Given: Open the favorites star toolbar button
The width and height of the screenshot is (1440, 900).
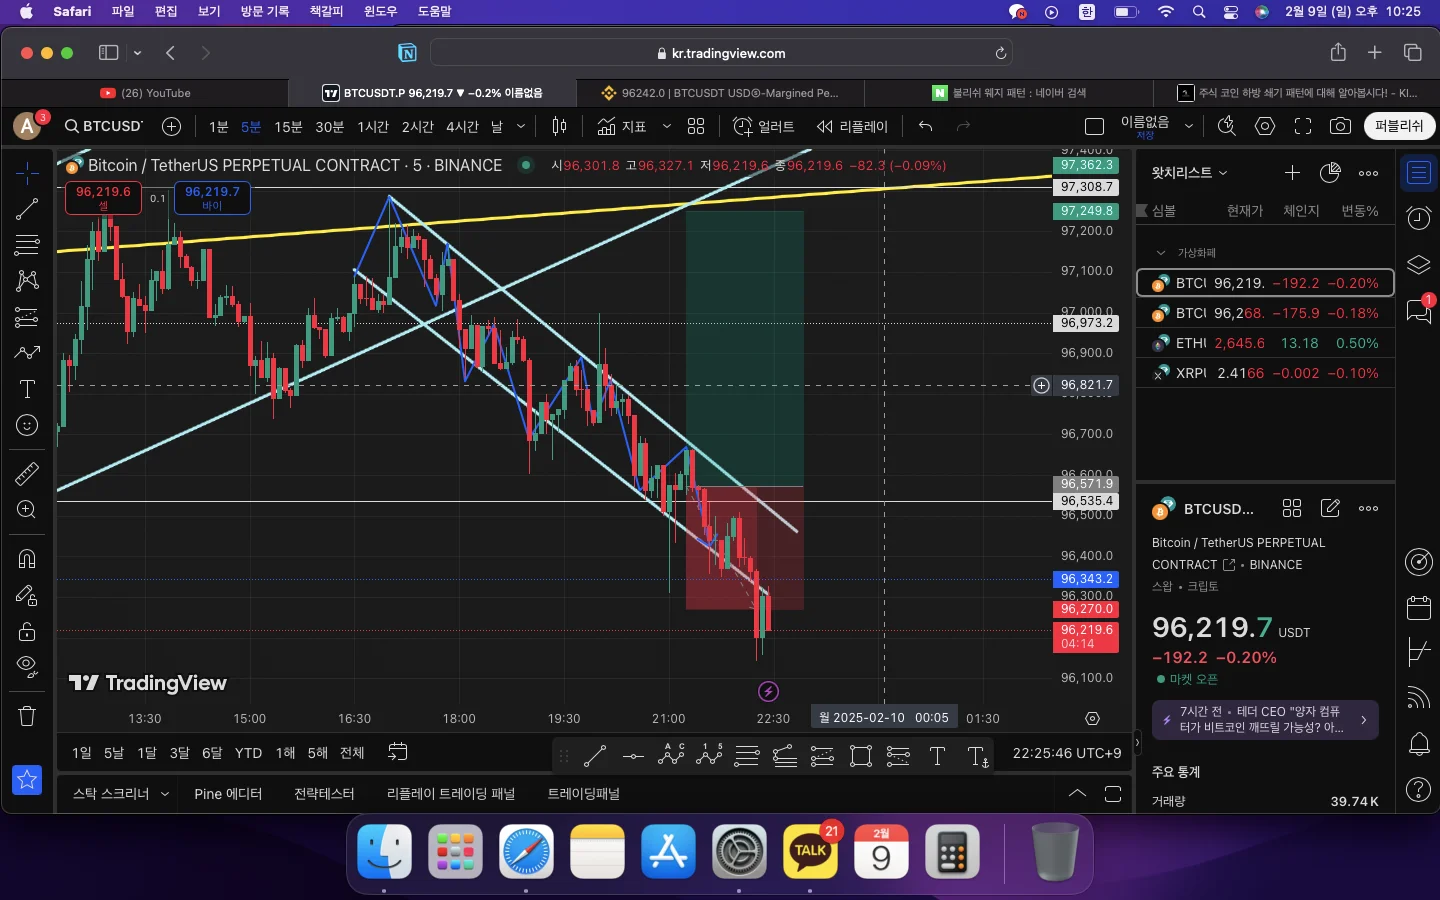Looking at the screenshot, I should (27, 780).
